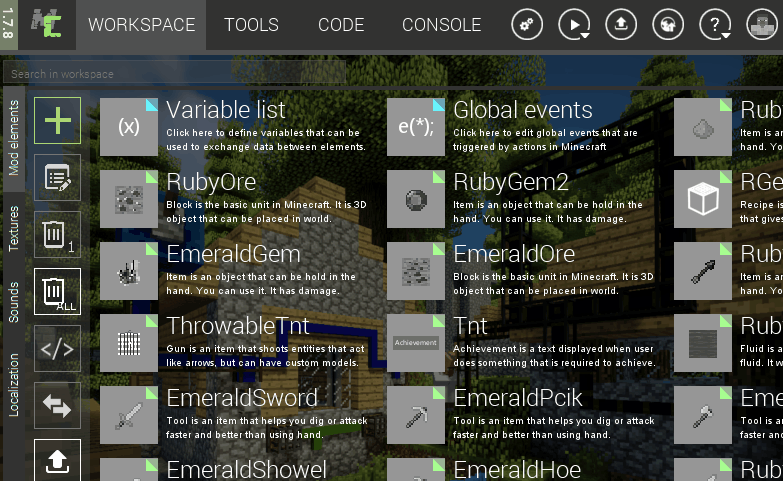Click the delete one element trash icon
783x481 pixels.
[57, 234]
